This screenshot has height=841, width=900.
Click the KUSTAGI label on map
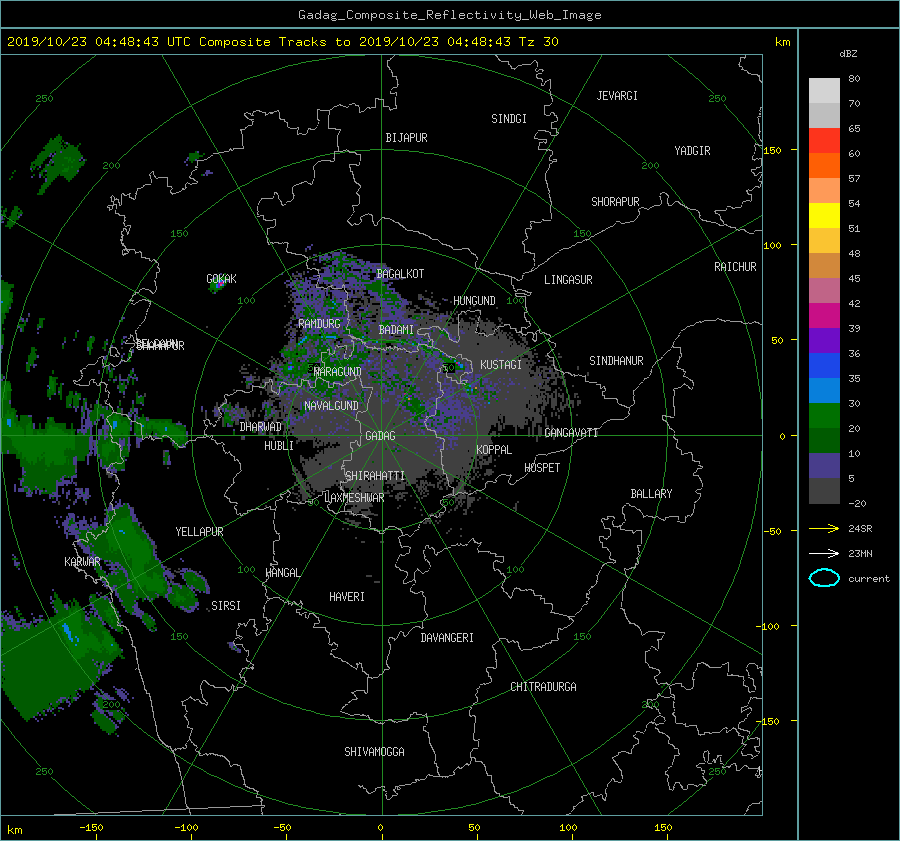click(501, 365)
